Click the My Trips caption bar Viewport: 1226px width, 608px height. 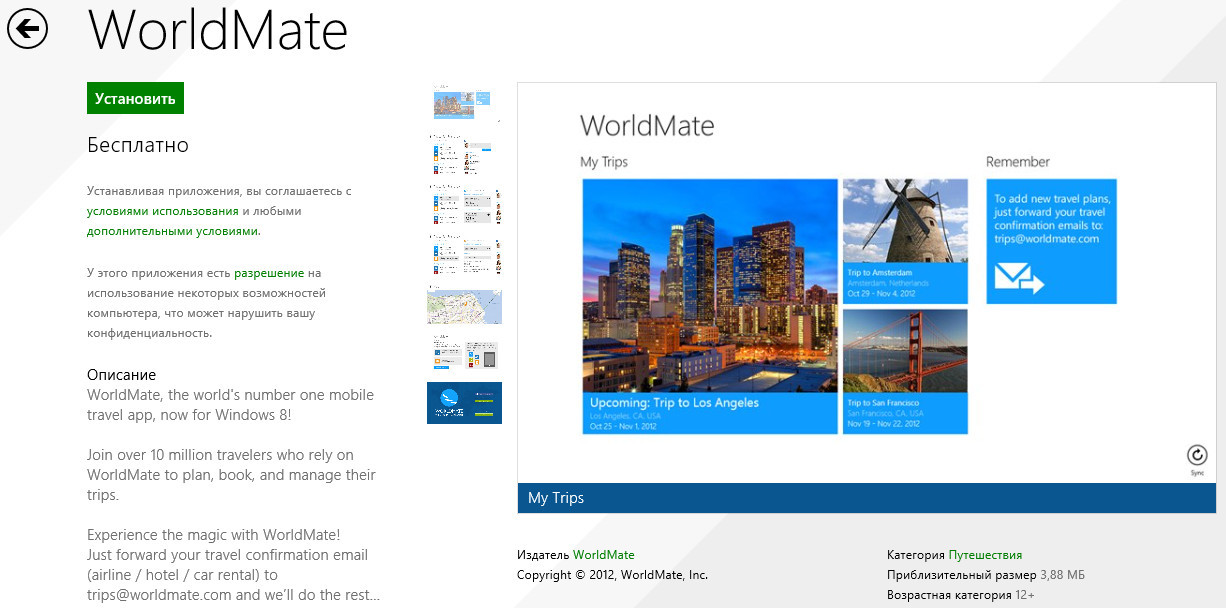tap(866, 498)
